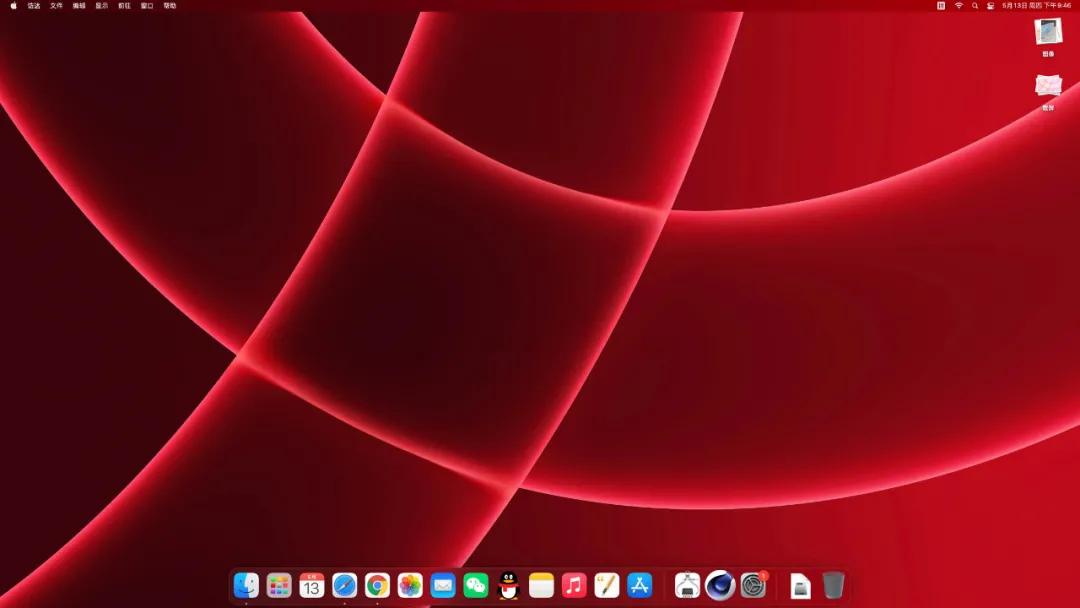Launch Cinema 4D
The width and height of the screenshot is (1080, 608).
click(x=718, y=586)
